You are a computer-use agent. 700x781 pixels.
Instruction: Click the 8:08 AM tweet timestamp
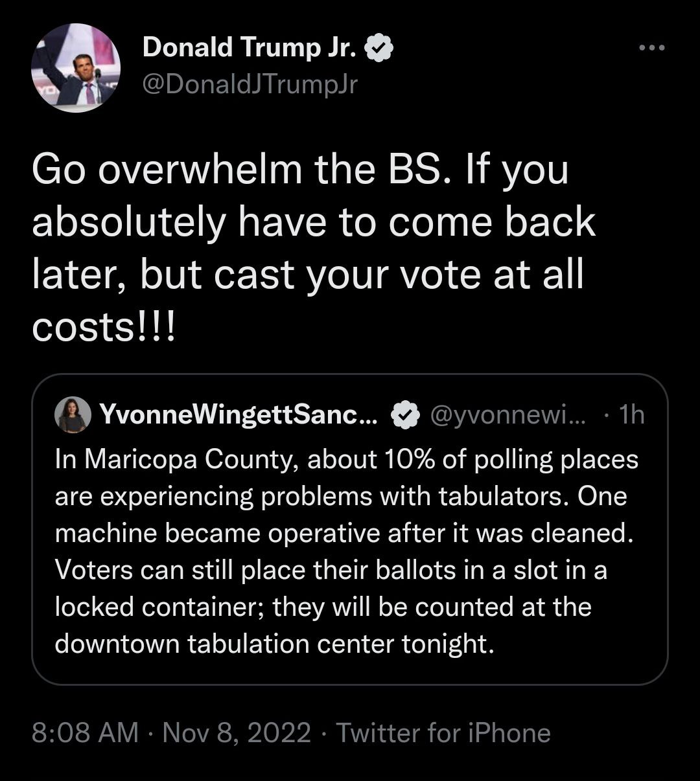[85, 733]
